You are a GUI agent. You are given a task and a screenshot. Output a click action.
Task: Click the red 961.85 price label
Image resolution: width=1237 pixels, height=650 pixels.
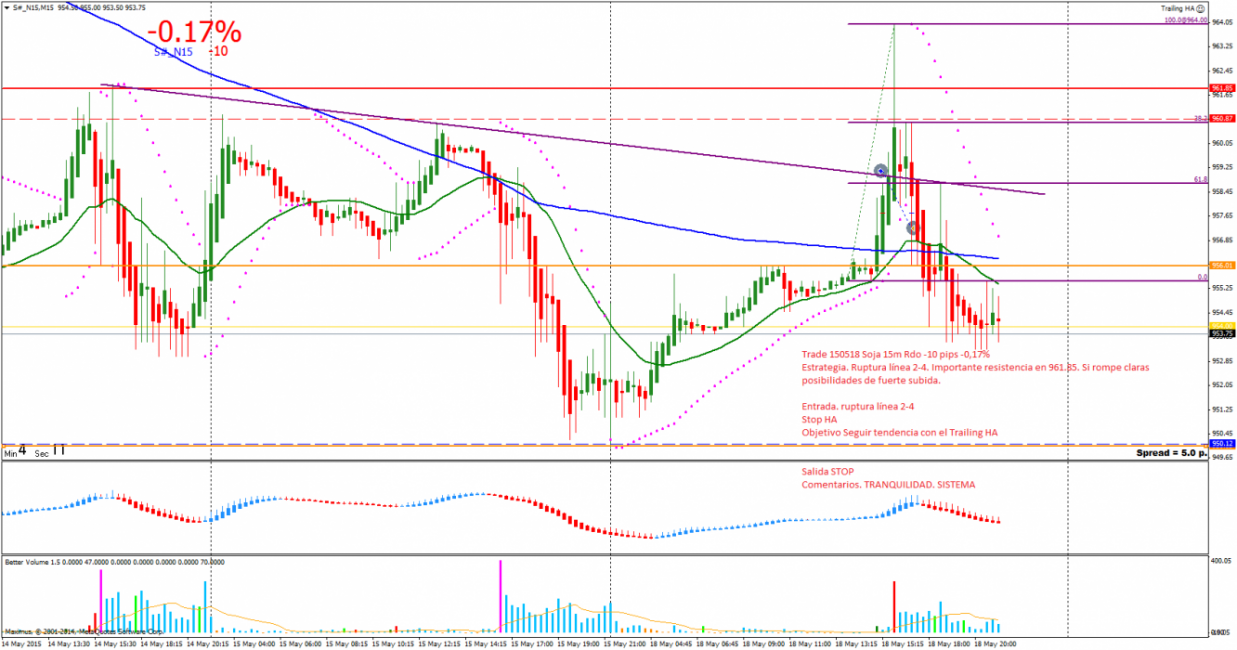1221,88
